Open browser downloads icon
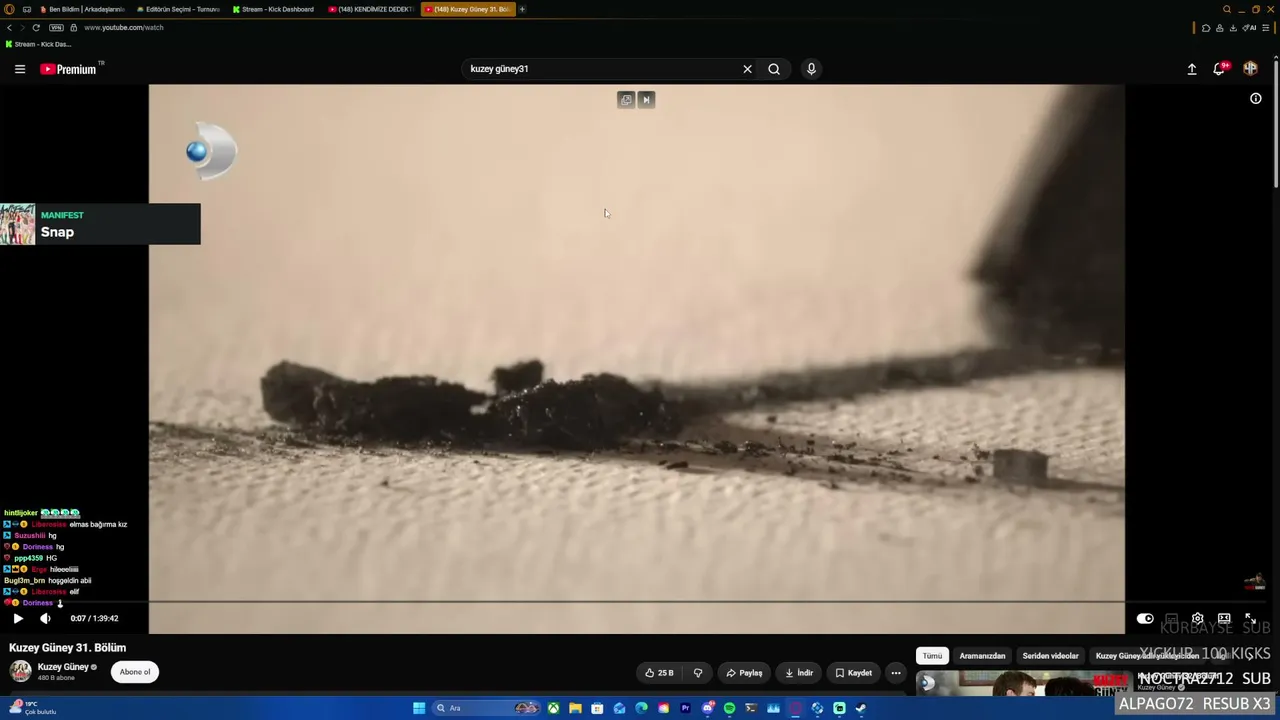This screenshot has width=1280, height=720. point(1232,28)
